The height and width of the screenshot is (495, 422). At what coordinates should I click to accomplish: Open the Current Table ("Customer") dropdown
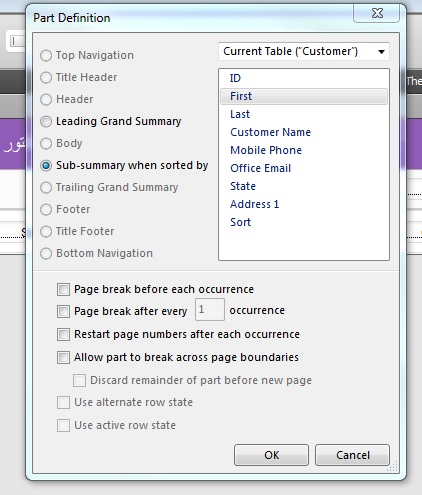304,51
